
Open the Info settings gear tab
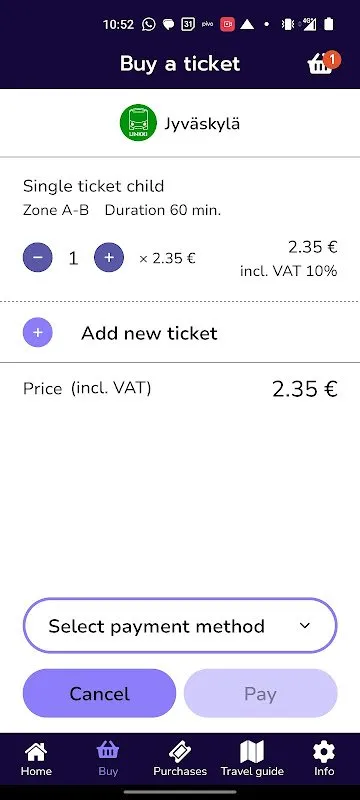tap(324, 759)
